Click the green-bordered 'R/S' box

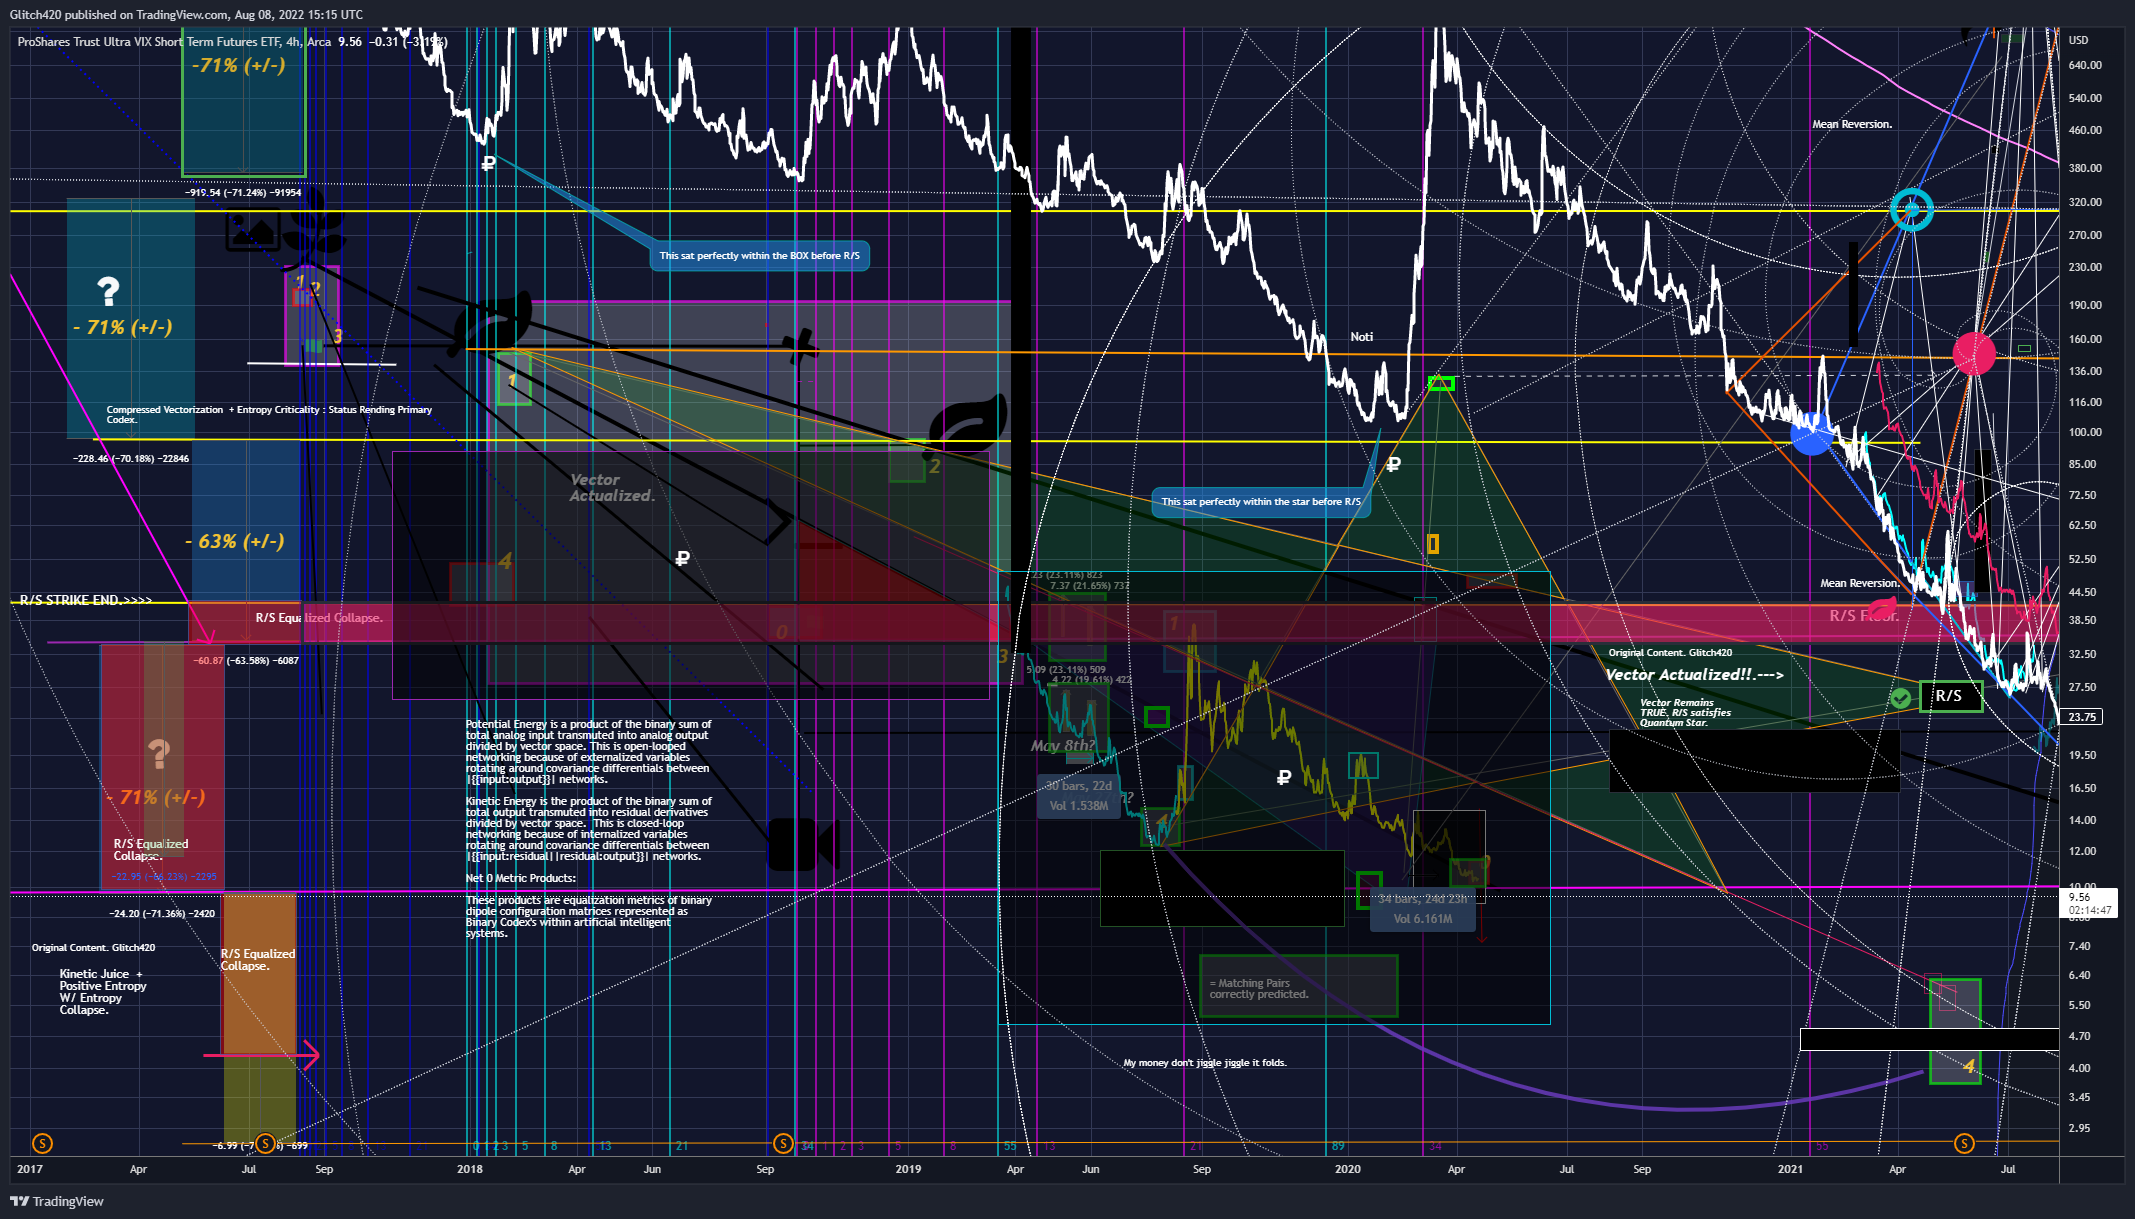[x=1950, y=696]
